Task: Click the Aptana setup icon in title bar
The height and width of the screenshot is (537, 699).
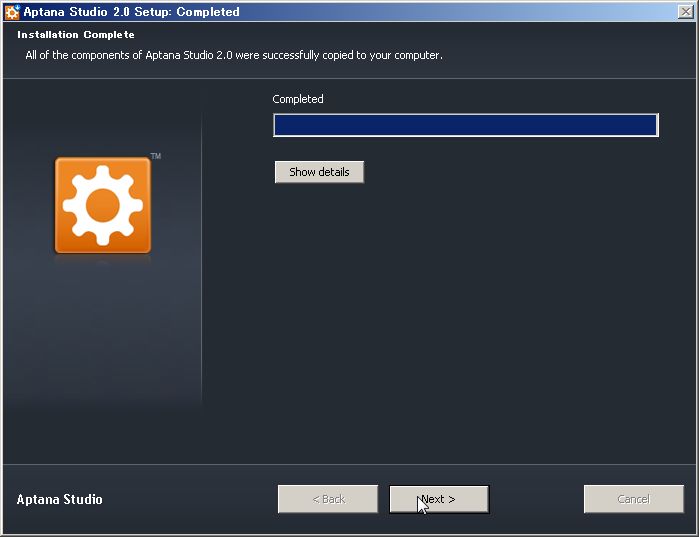Action: coord(12,12)
